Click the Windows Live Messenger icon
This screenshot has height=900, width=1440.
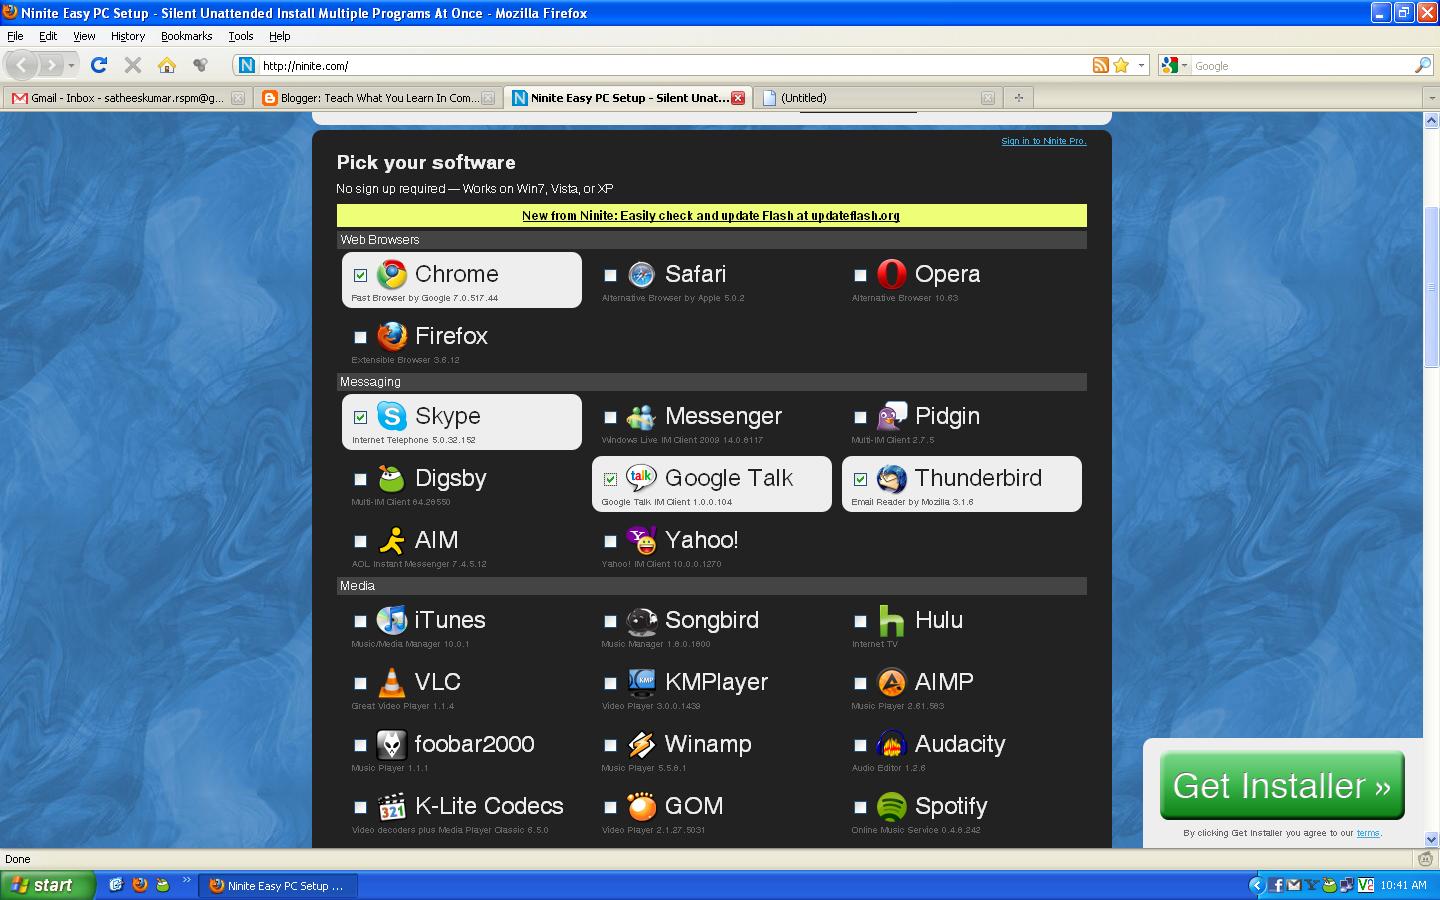coord(641,416)
